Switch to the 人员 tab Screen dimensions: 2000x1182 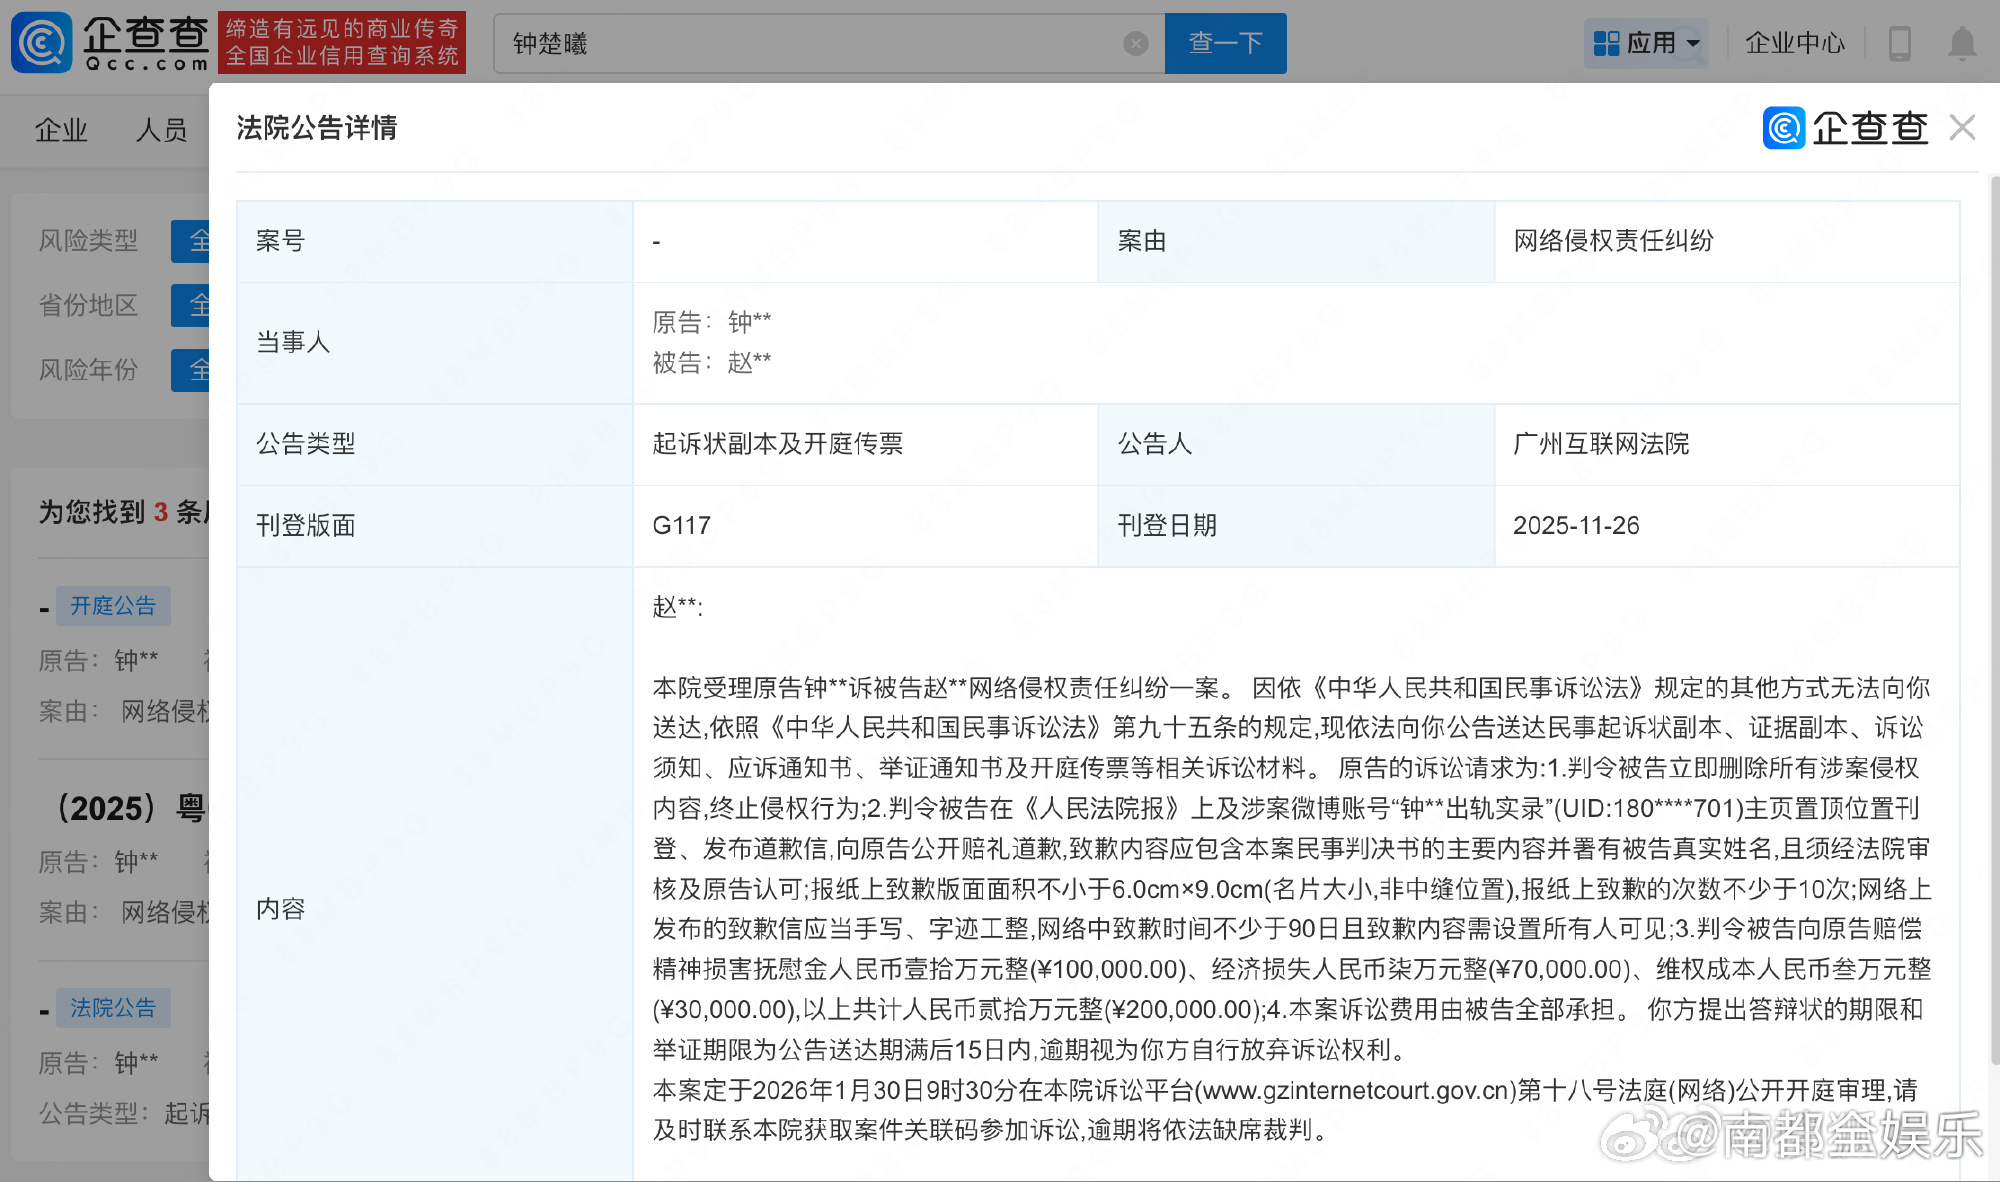[x=160, y=130]
